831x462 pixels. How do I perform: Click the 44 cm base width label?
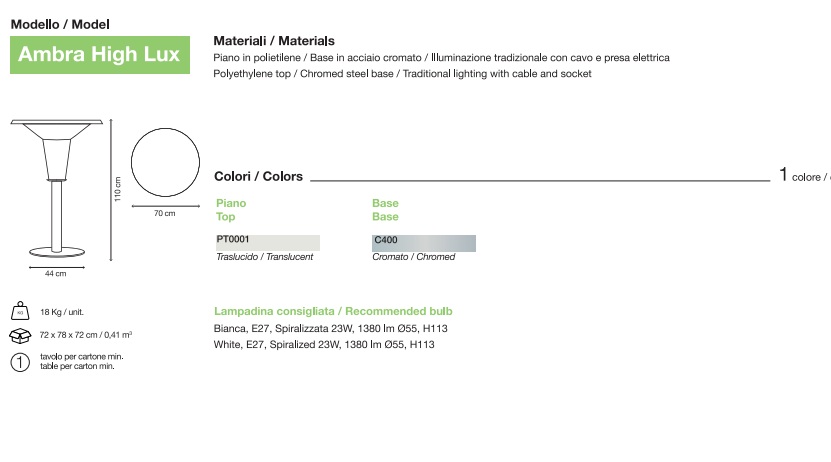[55, 273]
